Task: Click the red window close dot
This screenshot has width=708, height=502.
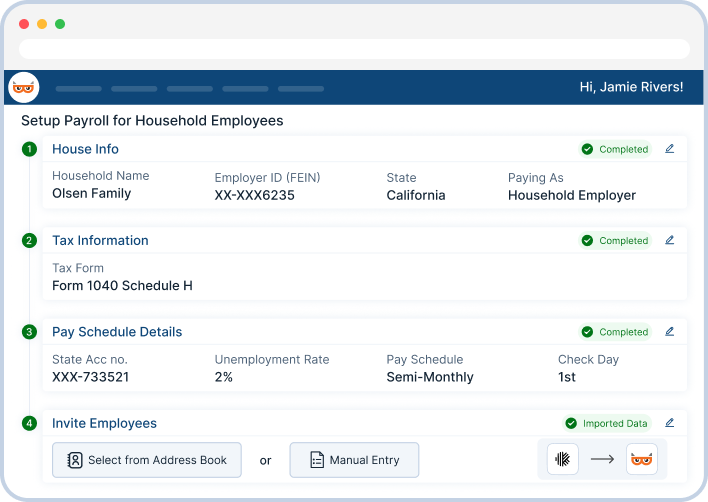Action: pyautogui.click(x=24, y=24)
